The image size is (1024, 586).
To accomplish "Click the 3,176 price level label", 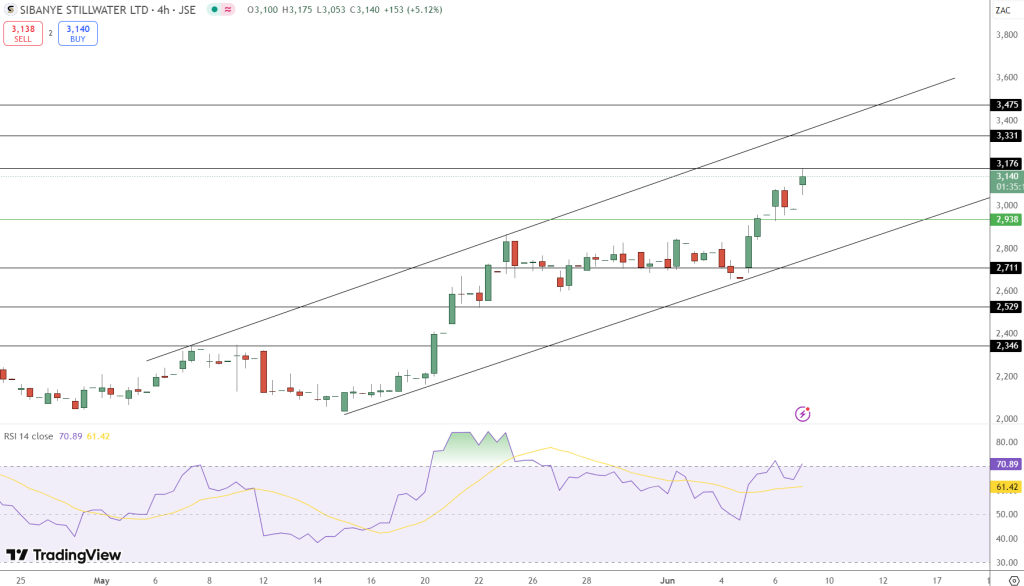I will point(1007,163).
